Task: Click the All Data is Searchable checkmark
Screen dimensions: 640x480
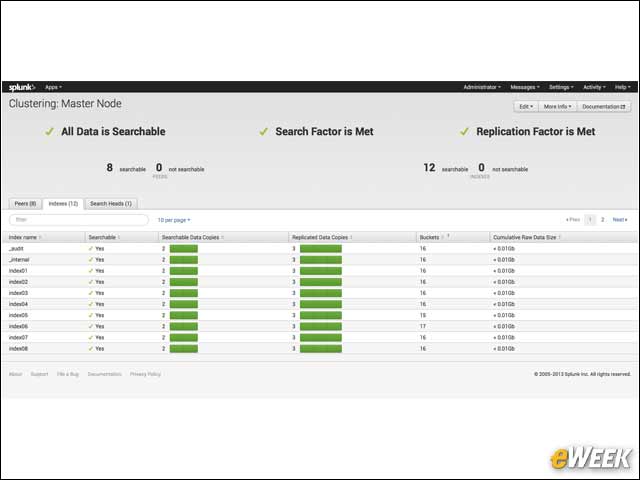Action: 49,131
